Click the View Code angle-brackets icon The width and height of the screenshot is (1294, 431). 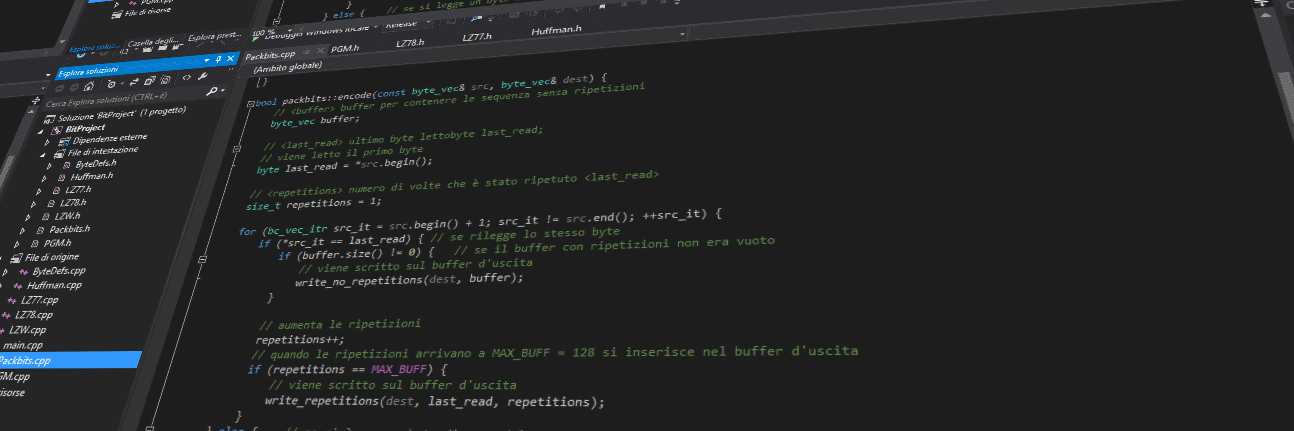tap(187, 77)
